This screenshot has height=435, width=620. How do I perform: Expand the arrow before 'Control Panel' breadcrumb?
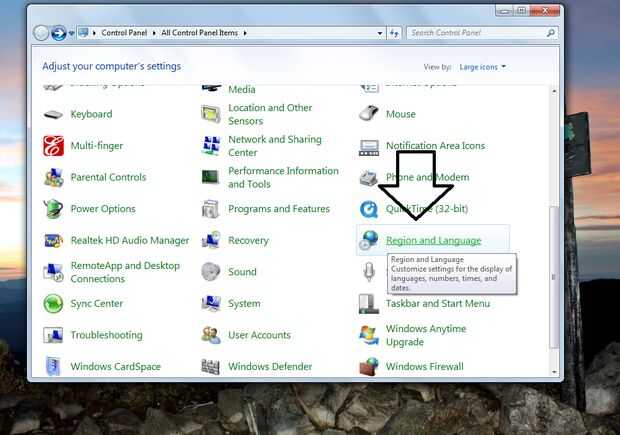(x=95, y=33)
